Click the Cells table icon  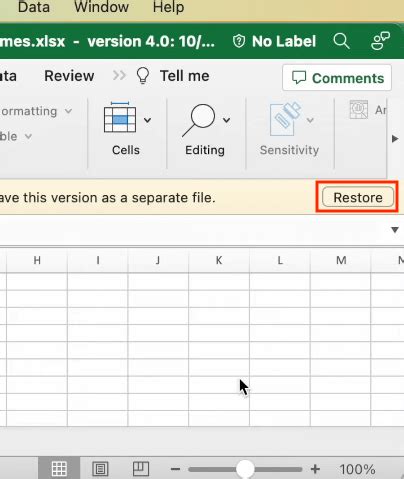120,118
